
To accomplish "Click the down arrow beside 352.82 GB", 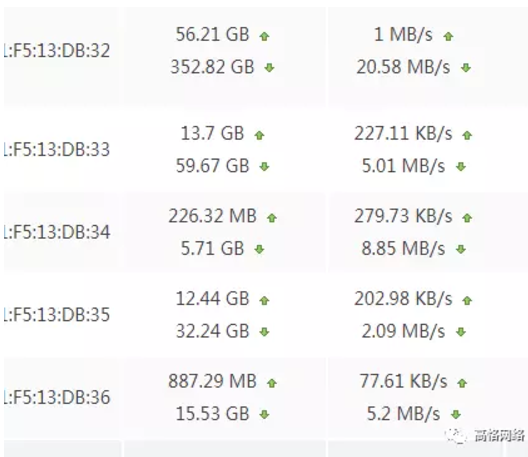I will tap(269, 68).
